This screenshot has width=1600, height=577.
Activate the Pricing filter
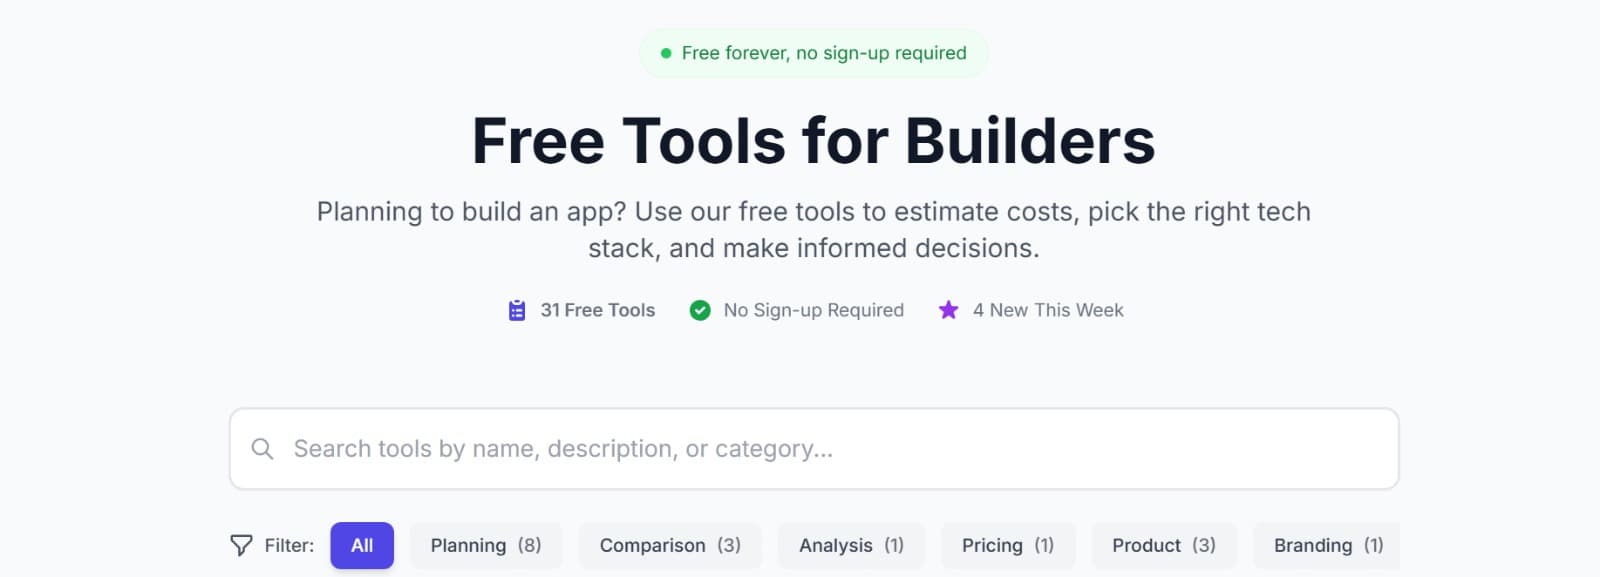[x=1008, y=545]
